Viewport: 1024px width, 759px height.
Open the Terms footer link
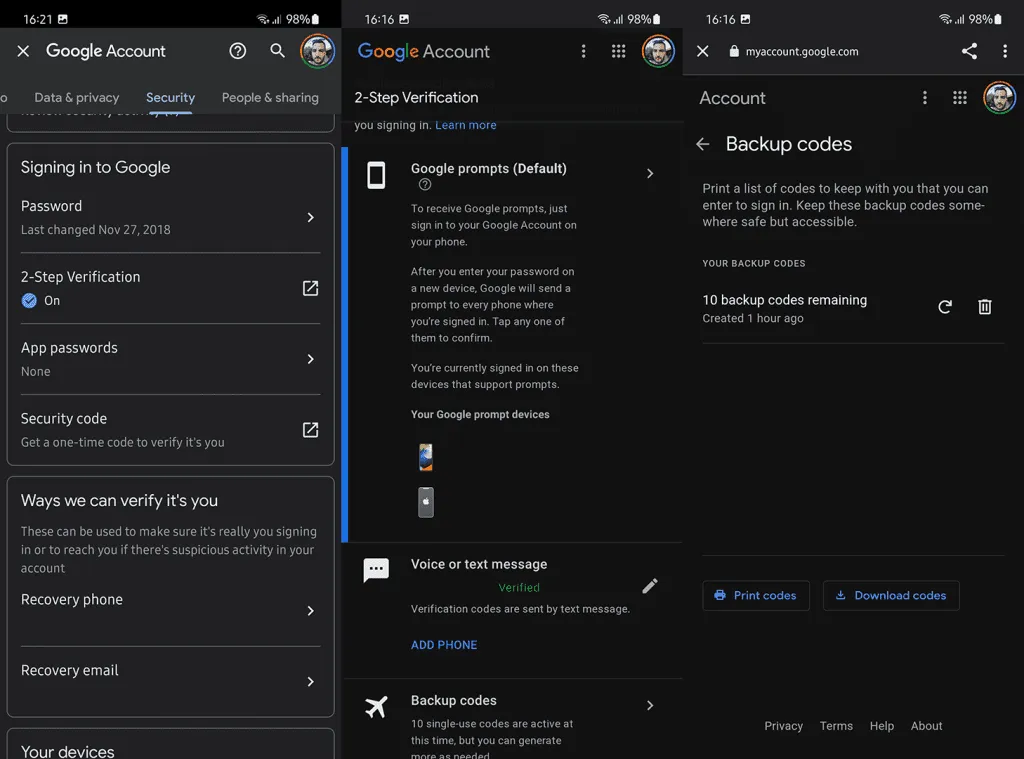837,726
